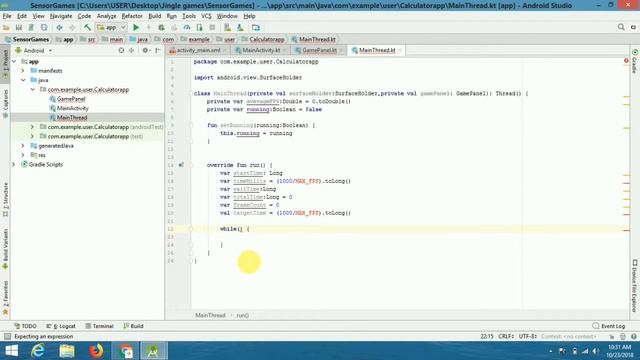Viewport: 640px width, 360px height.
Task: Click the red error indicator in editor
Action: click(x=626, y=61)
